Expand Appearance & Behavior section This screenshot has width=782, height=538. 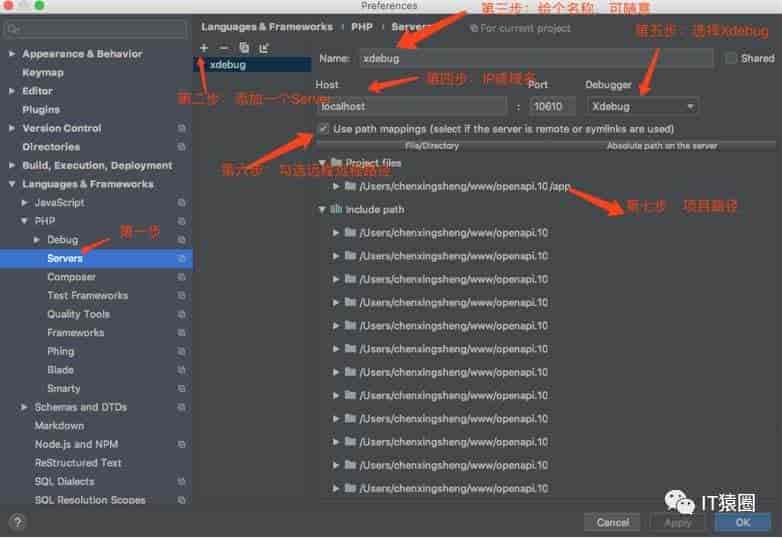pyautogui.click(x=11, y=54)
